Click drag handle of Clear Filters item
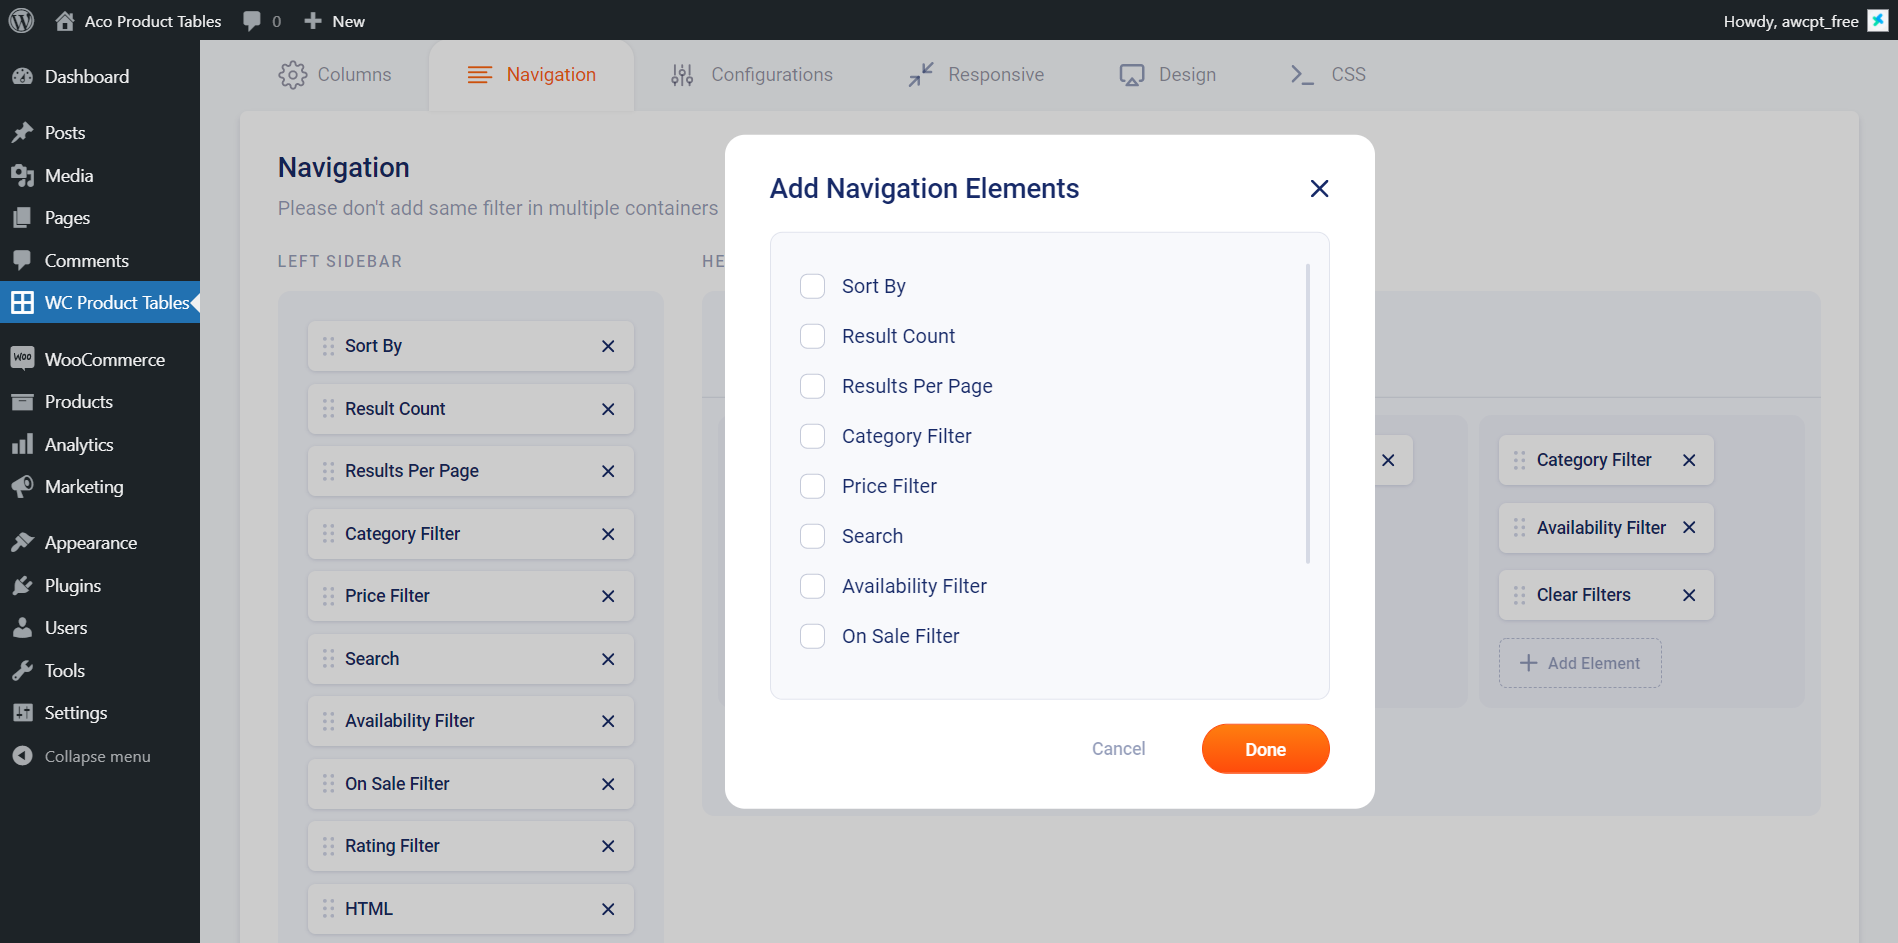 point(1520,595)
